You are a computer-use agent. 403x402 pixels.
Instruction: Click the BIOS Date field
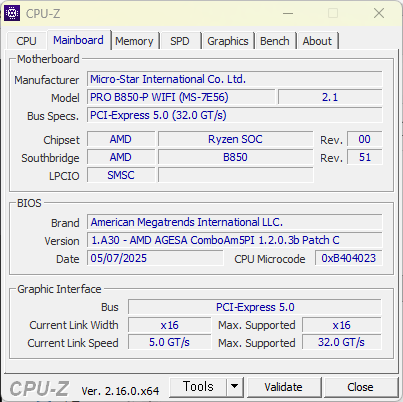coord(155,258)
